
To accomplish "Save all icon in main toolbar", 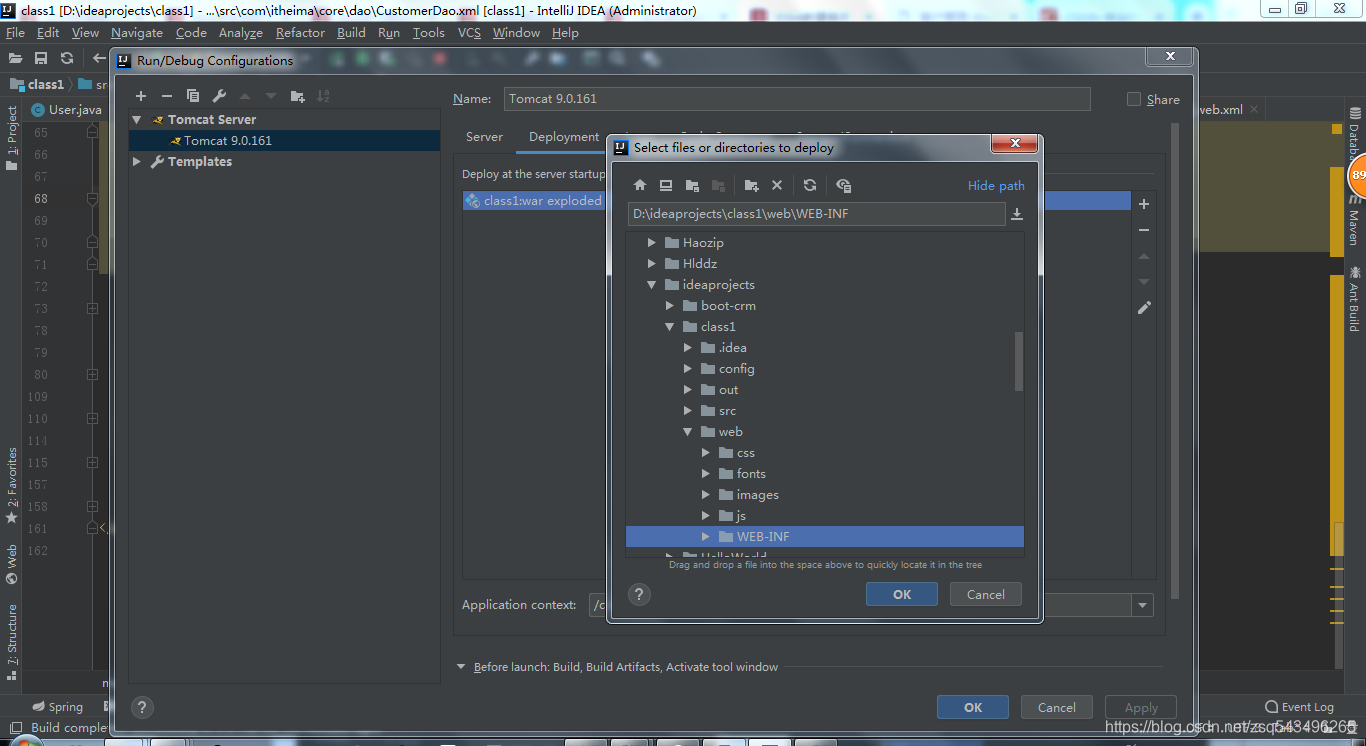I will pos(41,59).
